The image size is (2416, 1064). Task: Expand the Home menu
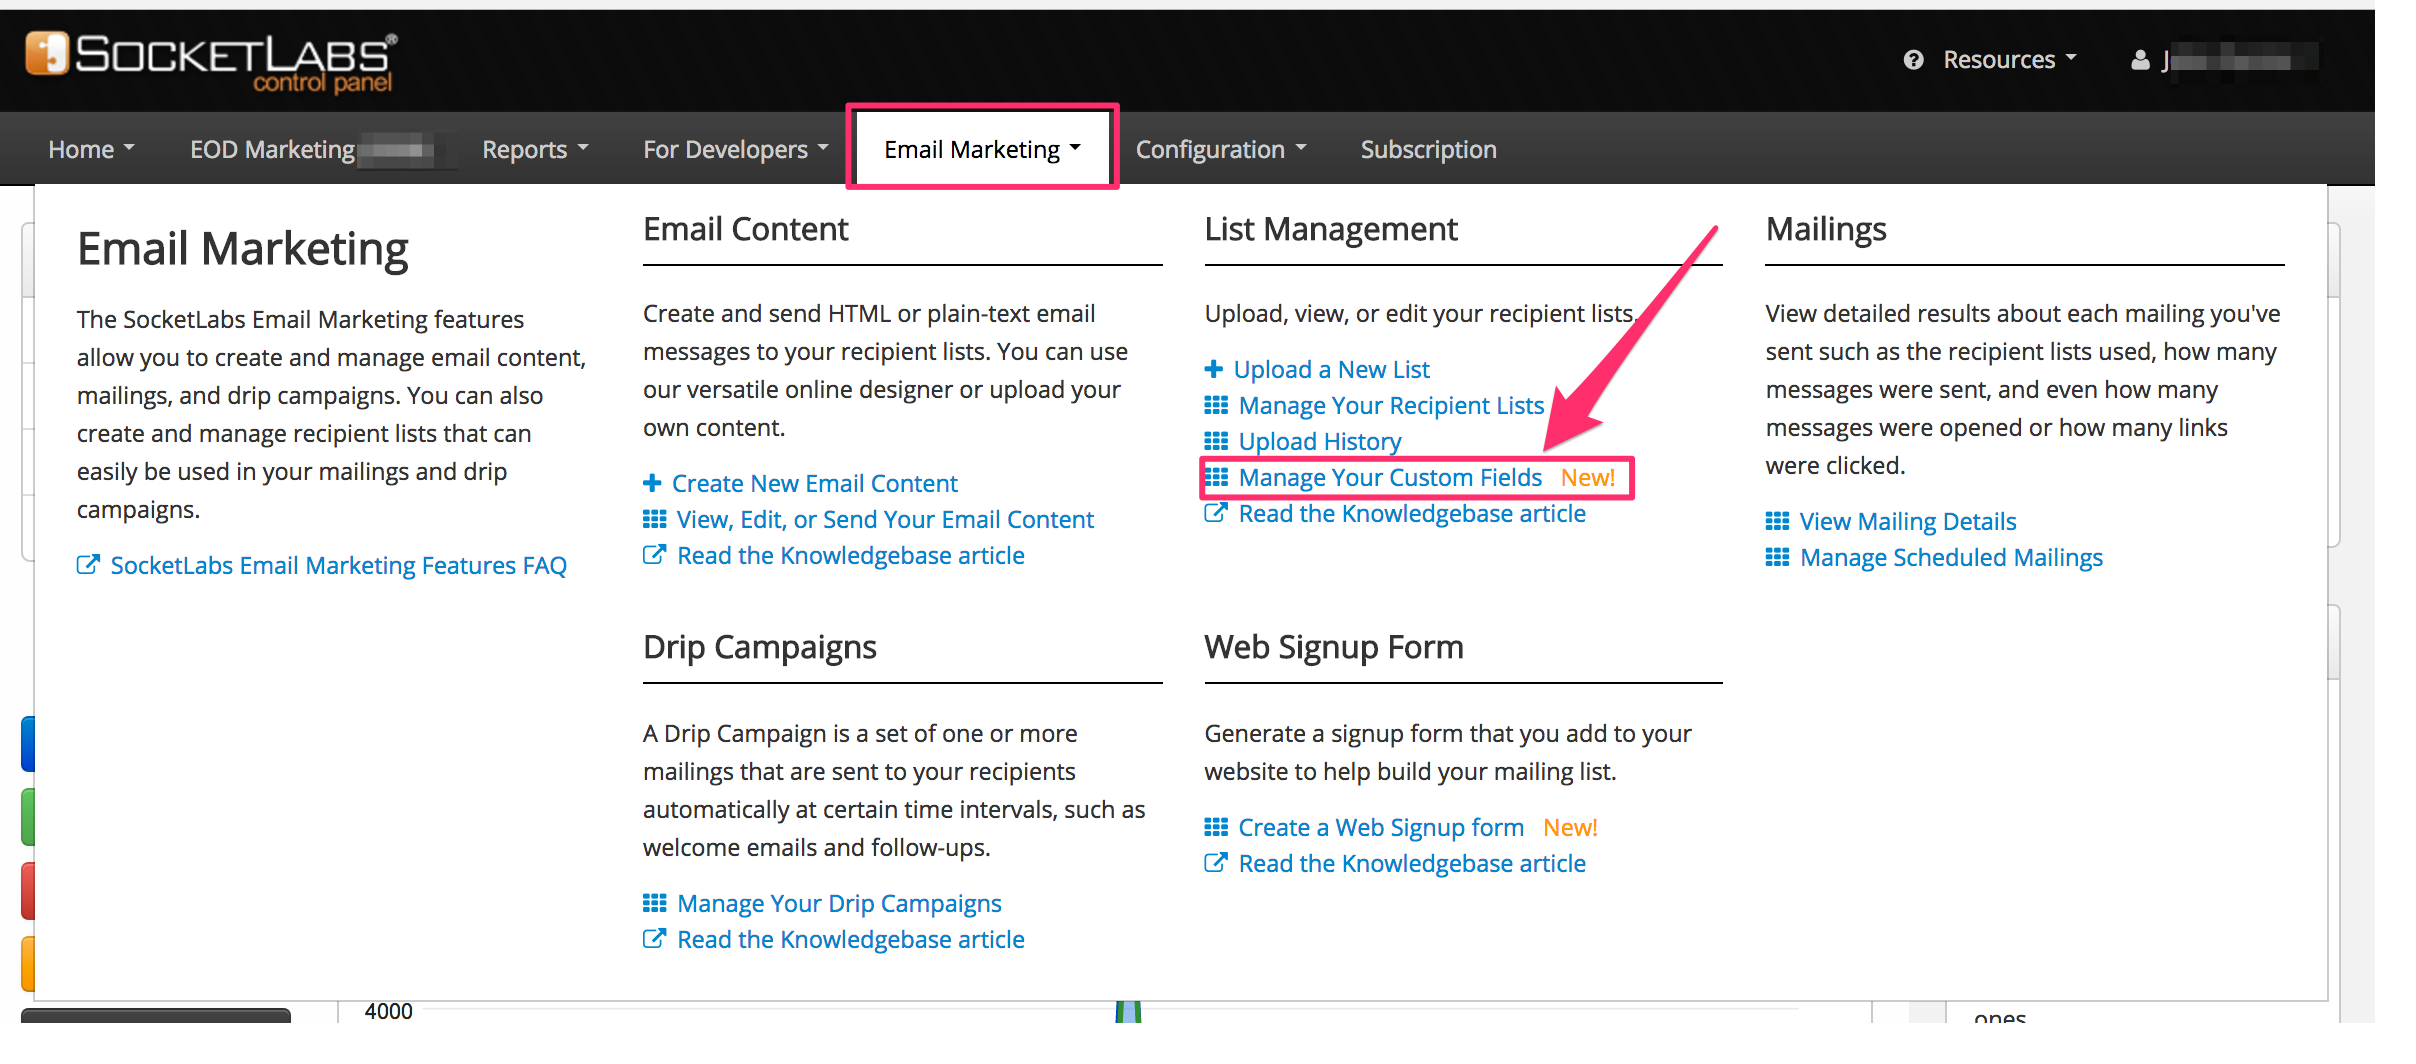click(x=91, y=149)
